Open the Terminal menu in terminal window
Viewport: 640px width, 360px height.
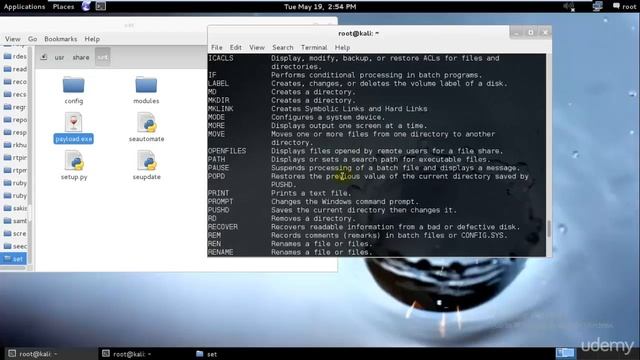(x=314, y=47)
